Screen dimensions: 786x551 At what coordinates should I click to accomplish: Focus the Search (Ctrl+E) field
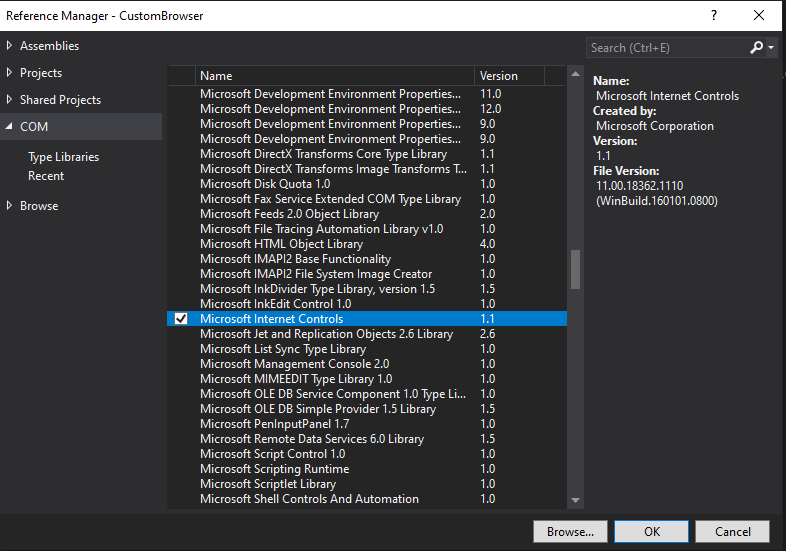(665, 47)
